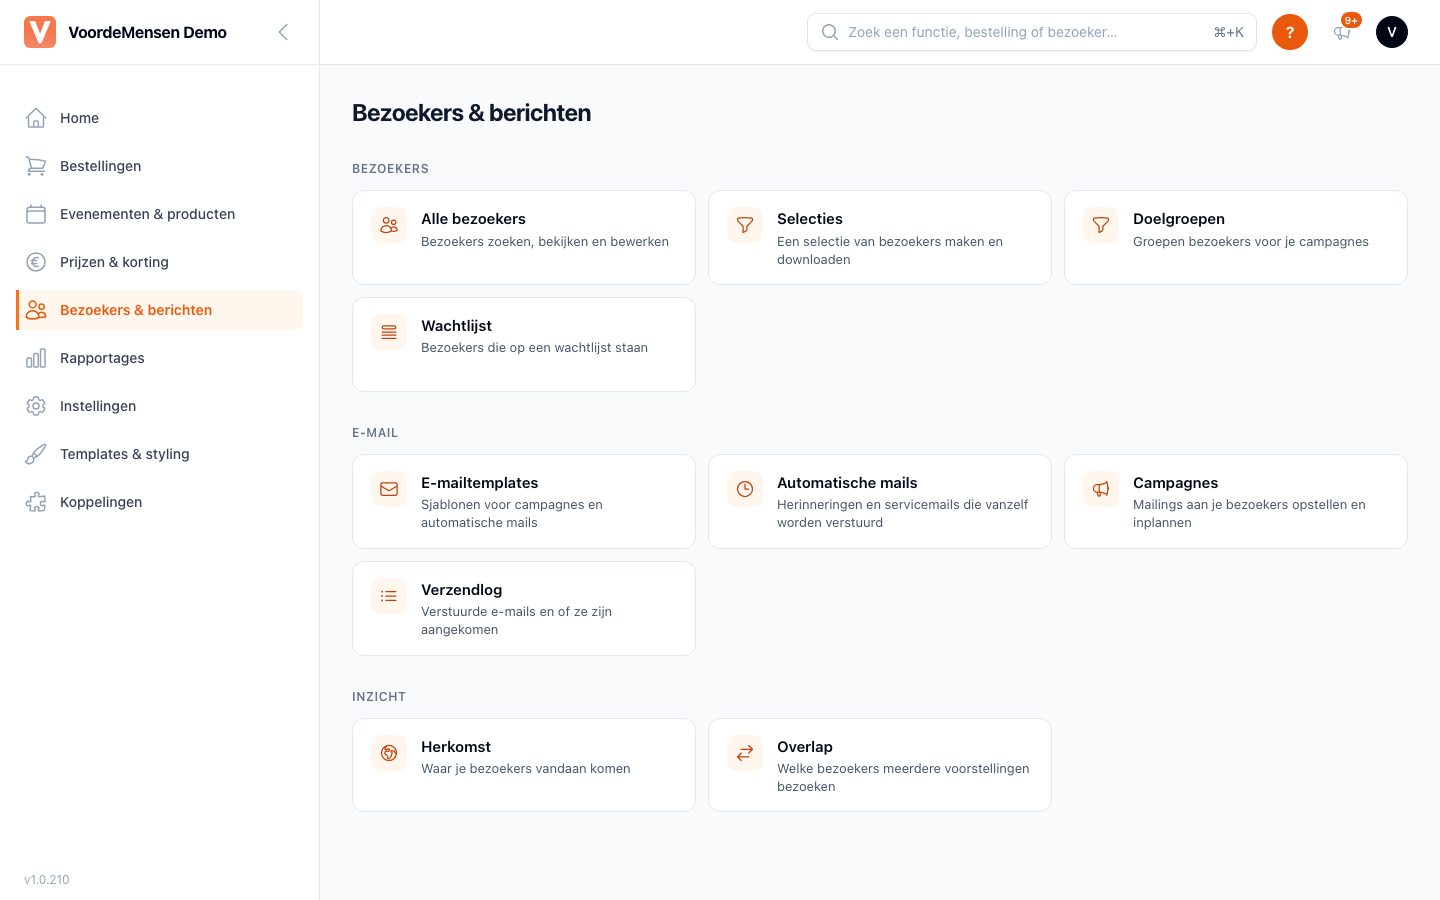This screenshot has height=900, width=1440.
Task: Click the funnel icon on Doelgroepen card
Action: pyautogui.click(x=1101, y=225)
